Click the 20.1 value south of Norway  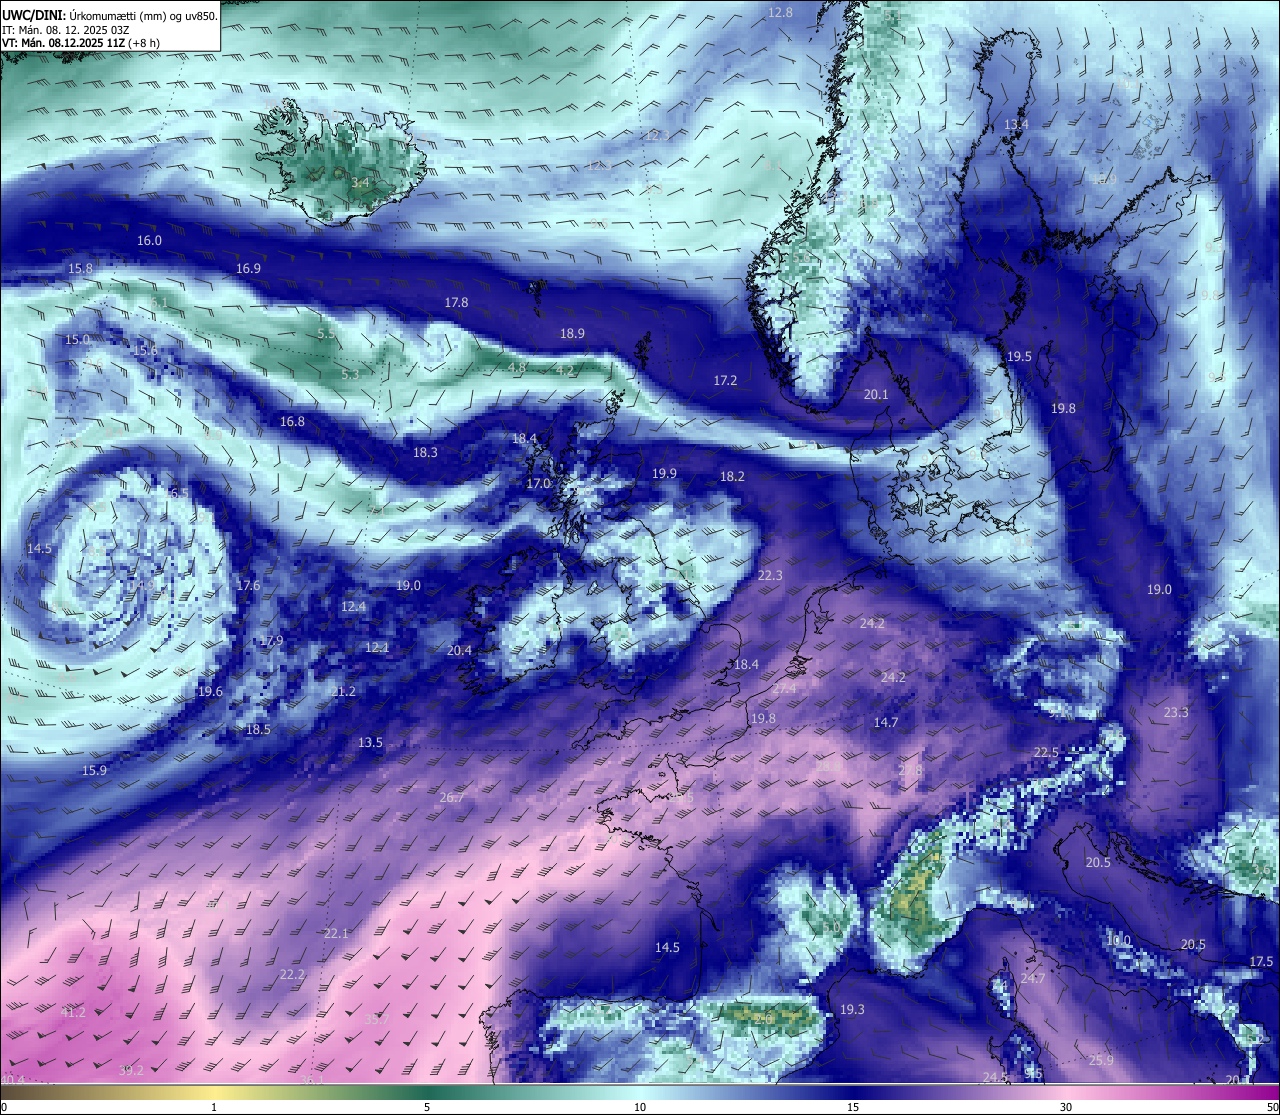click(876, 394)
